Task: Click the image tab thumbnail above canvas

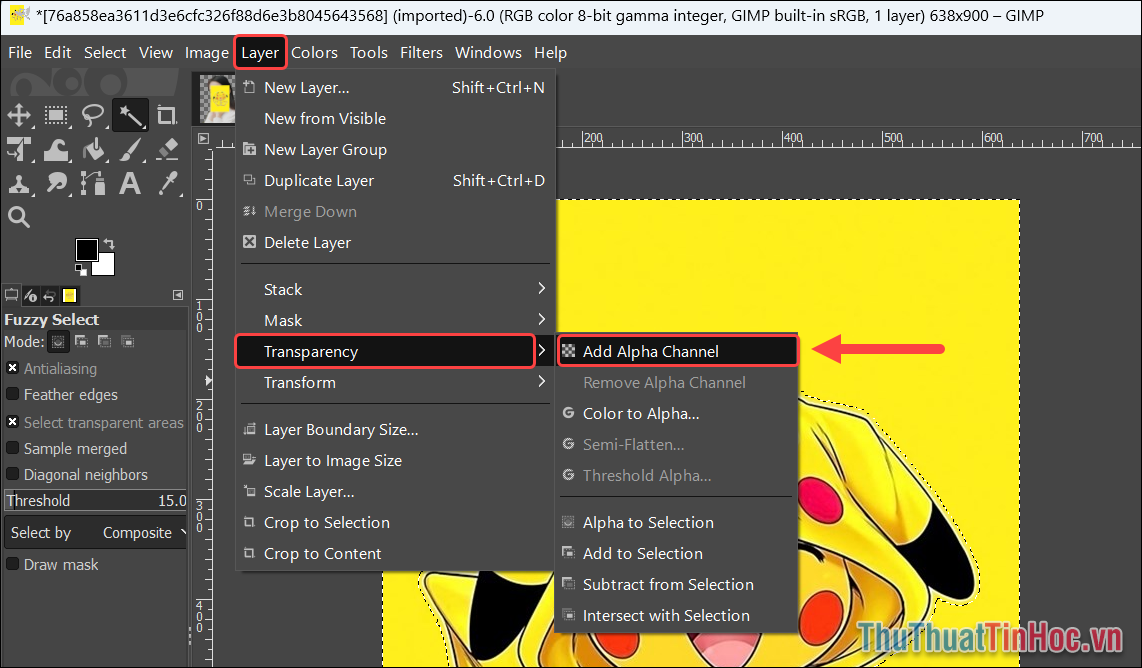Action: (x=218, y=99)
